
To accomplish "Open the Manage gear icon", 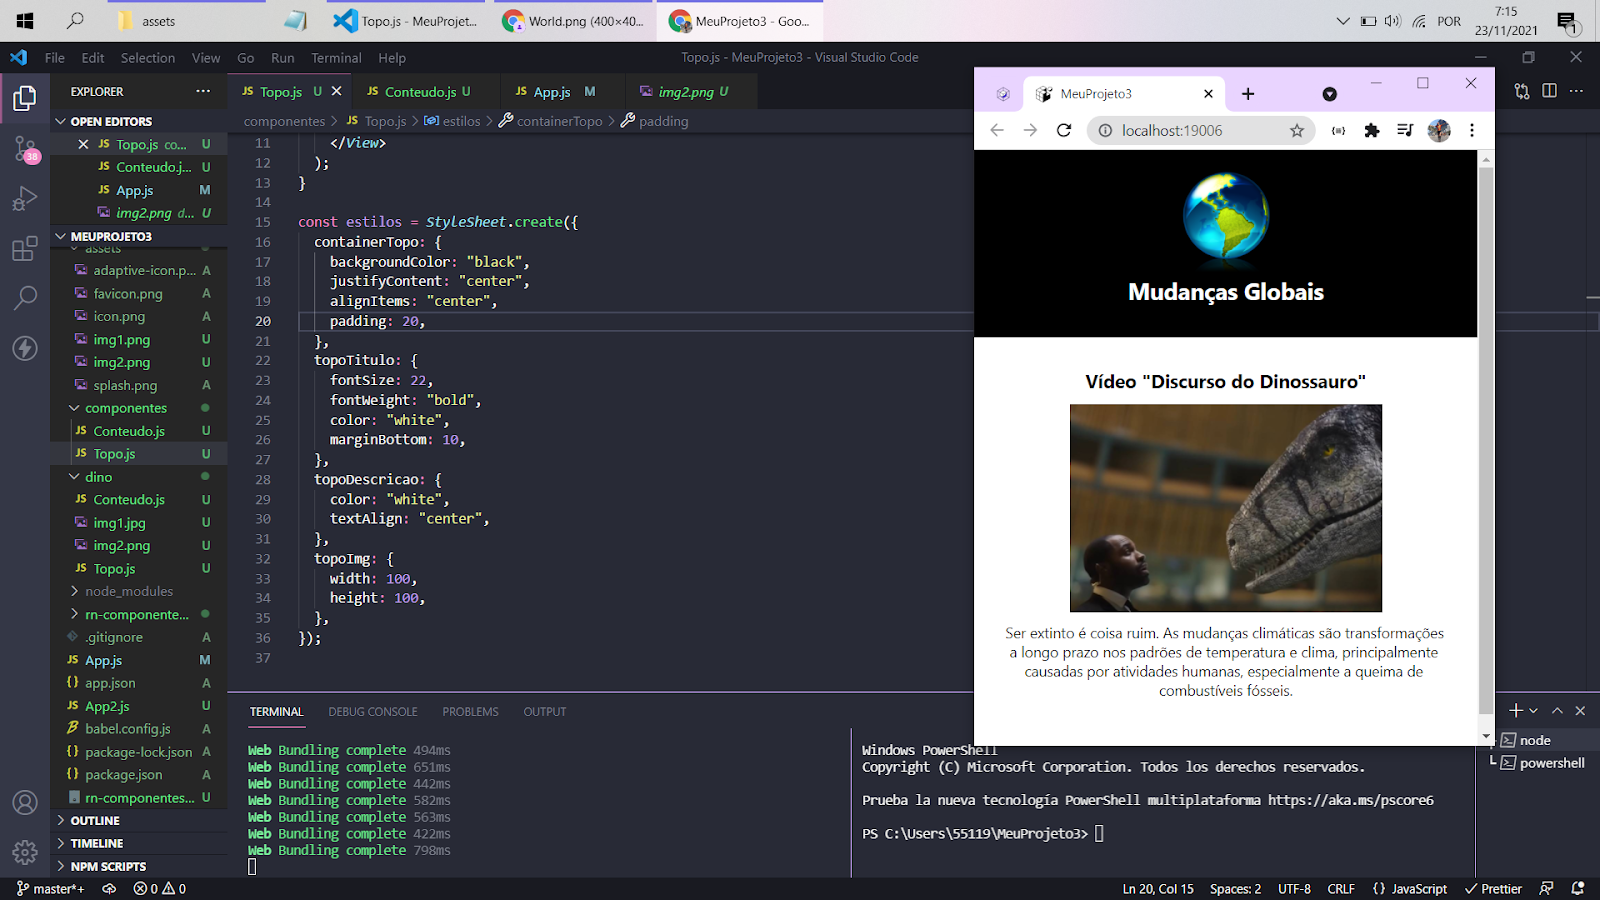I will 25,852.
